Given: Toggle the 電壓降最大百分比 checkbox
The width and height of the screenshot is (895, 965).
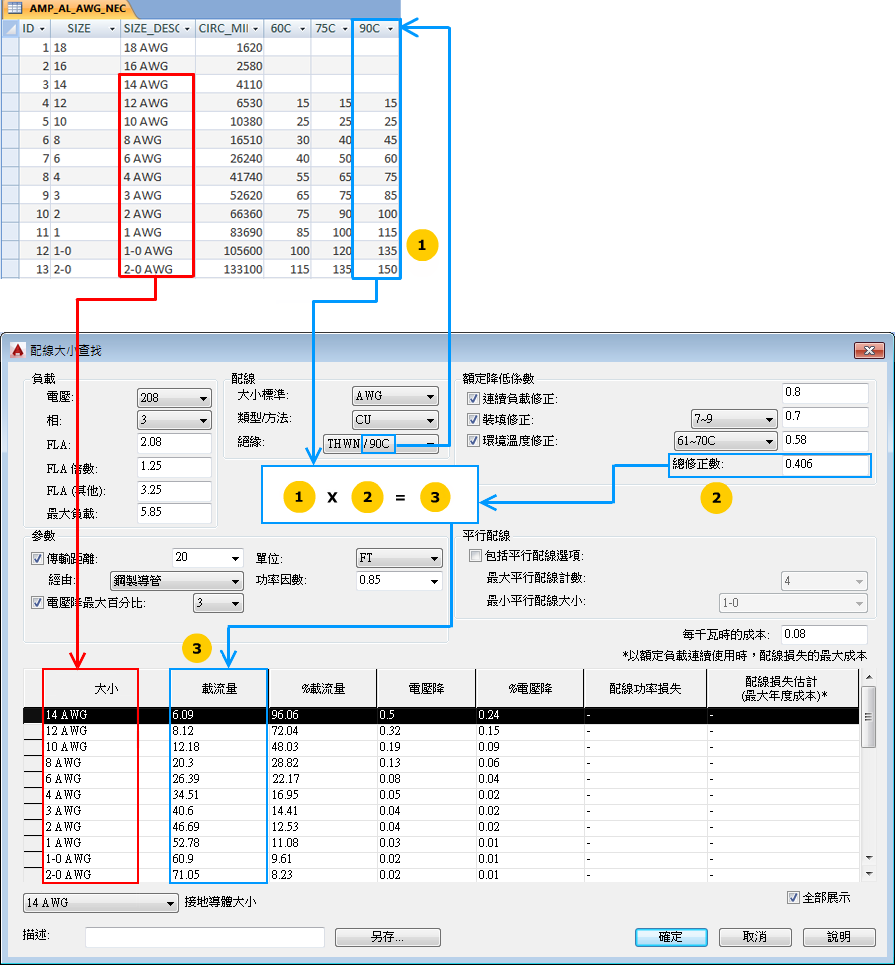Looking at the screenshot, I should [x=37, y=603].
